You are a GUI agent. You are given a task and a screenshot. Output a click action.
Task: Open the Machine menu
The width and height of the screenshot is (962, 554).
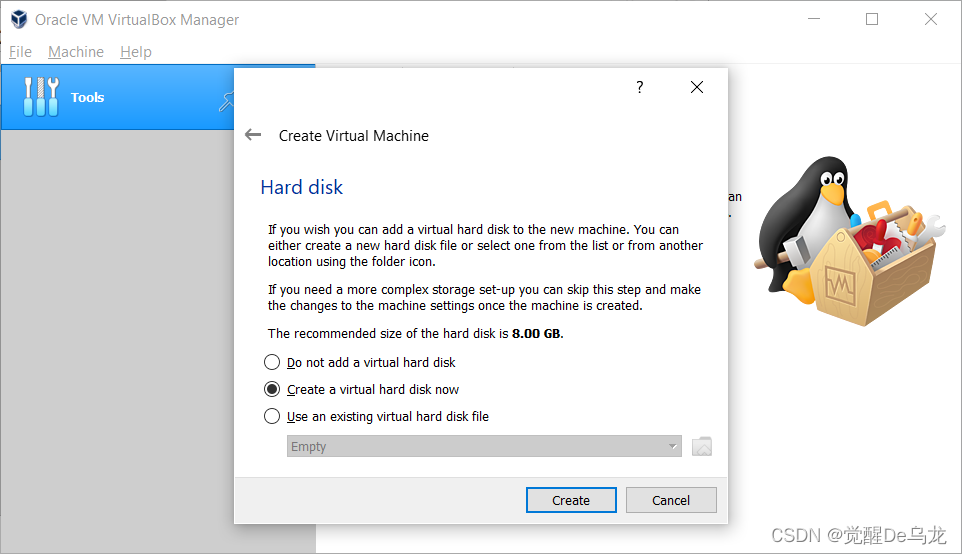tap(75, 52)
